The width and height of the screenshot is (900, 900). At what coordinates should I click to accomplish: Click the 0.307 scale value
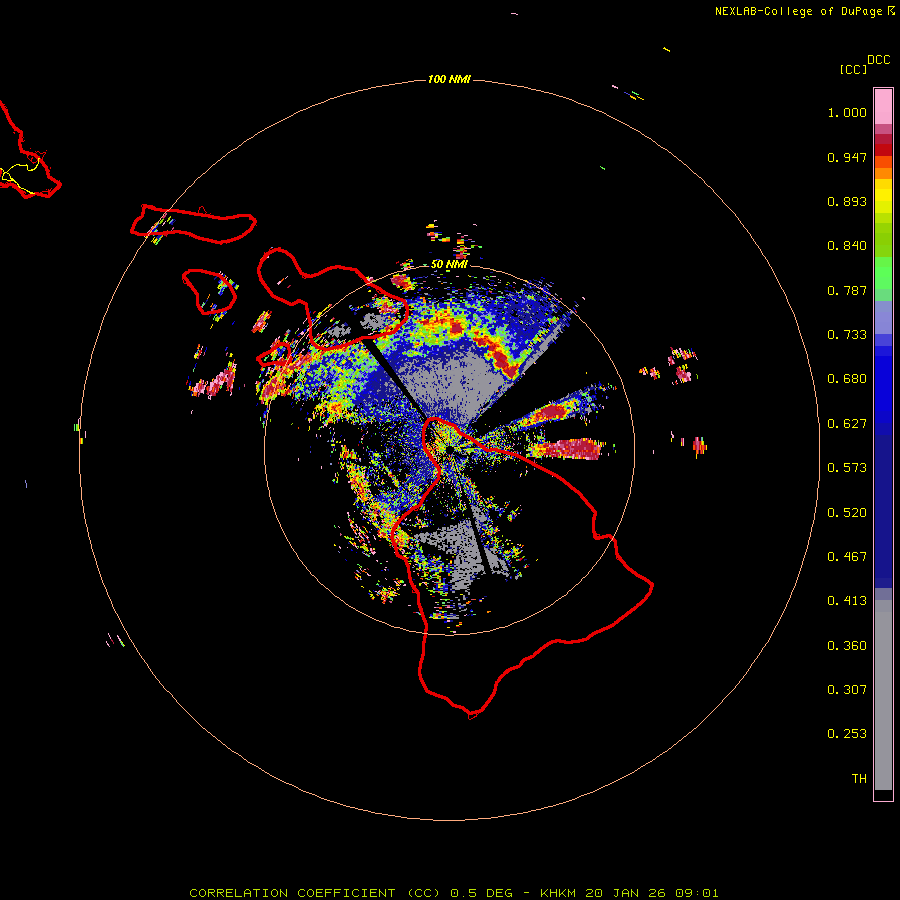(847, 690)
